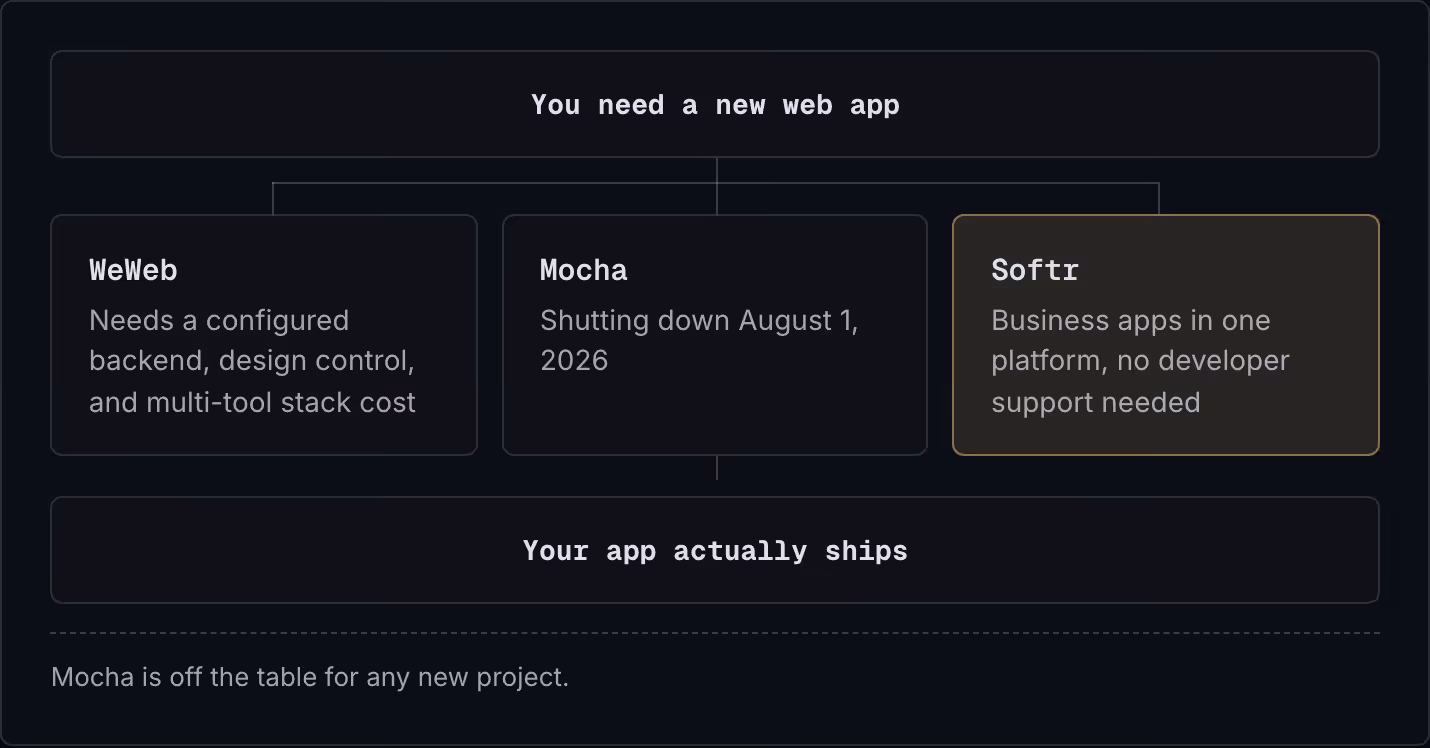The image size is (1430, 748).
Task: Click the "You need a new web app" box
Action: click(715, 104)
